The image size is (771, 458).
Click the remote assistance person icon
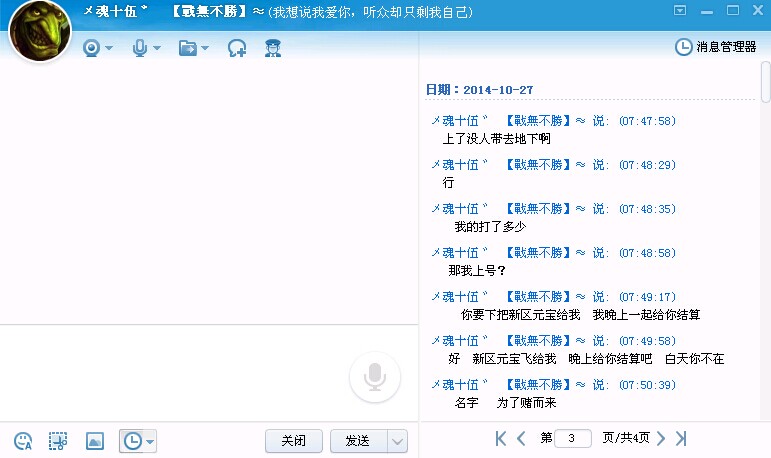(x=271, y=48)
